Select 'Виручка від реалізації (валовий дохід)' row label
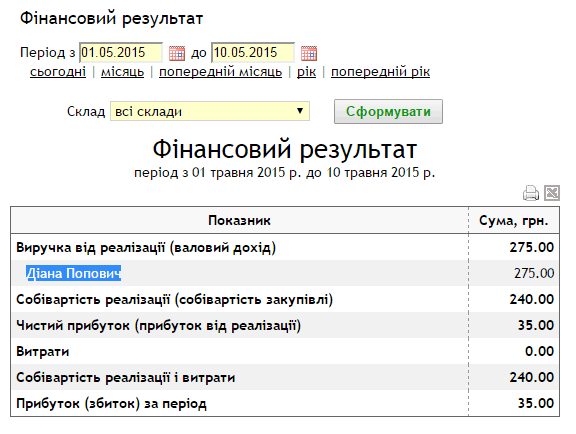Viewport: 576px width, 434px height. point(146,248)
